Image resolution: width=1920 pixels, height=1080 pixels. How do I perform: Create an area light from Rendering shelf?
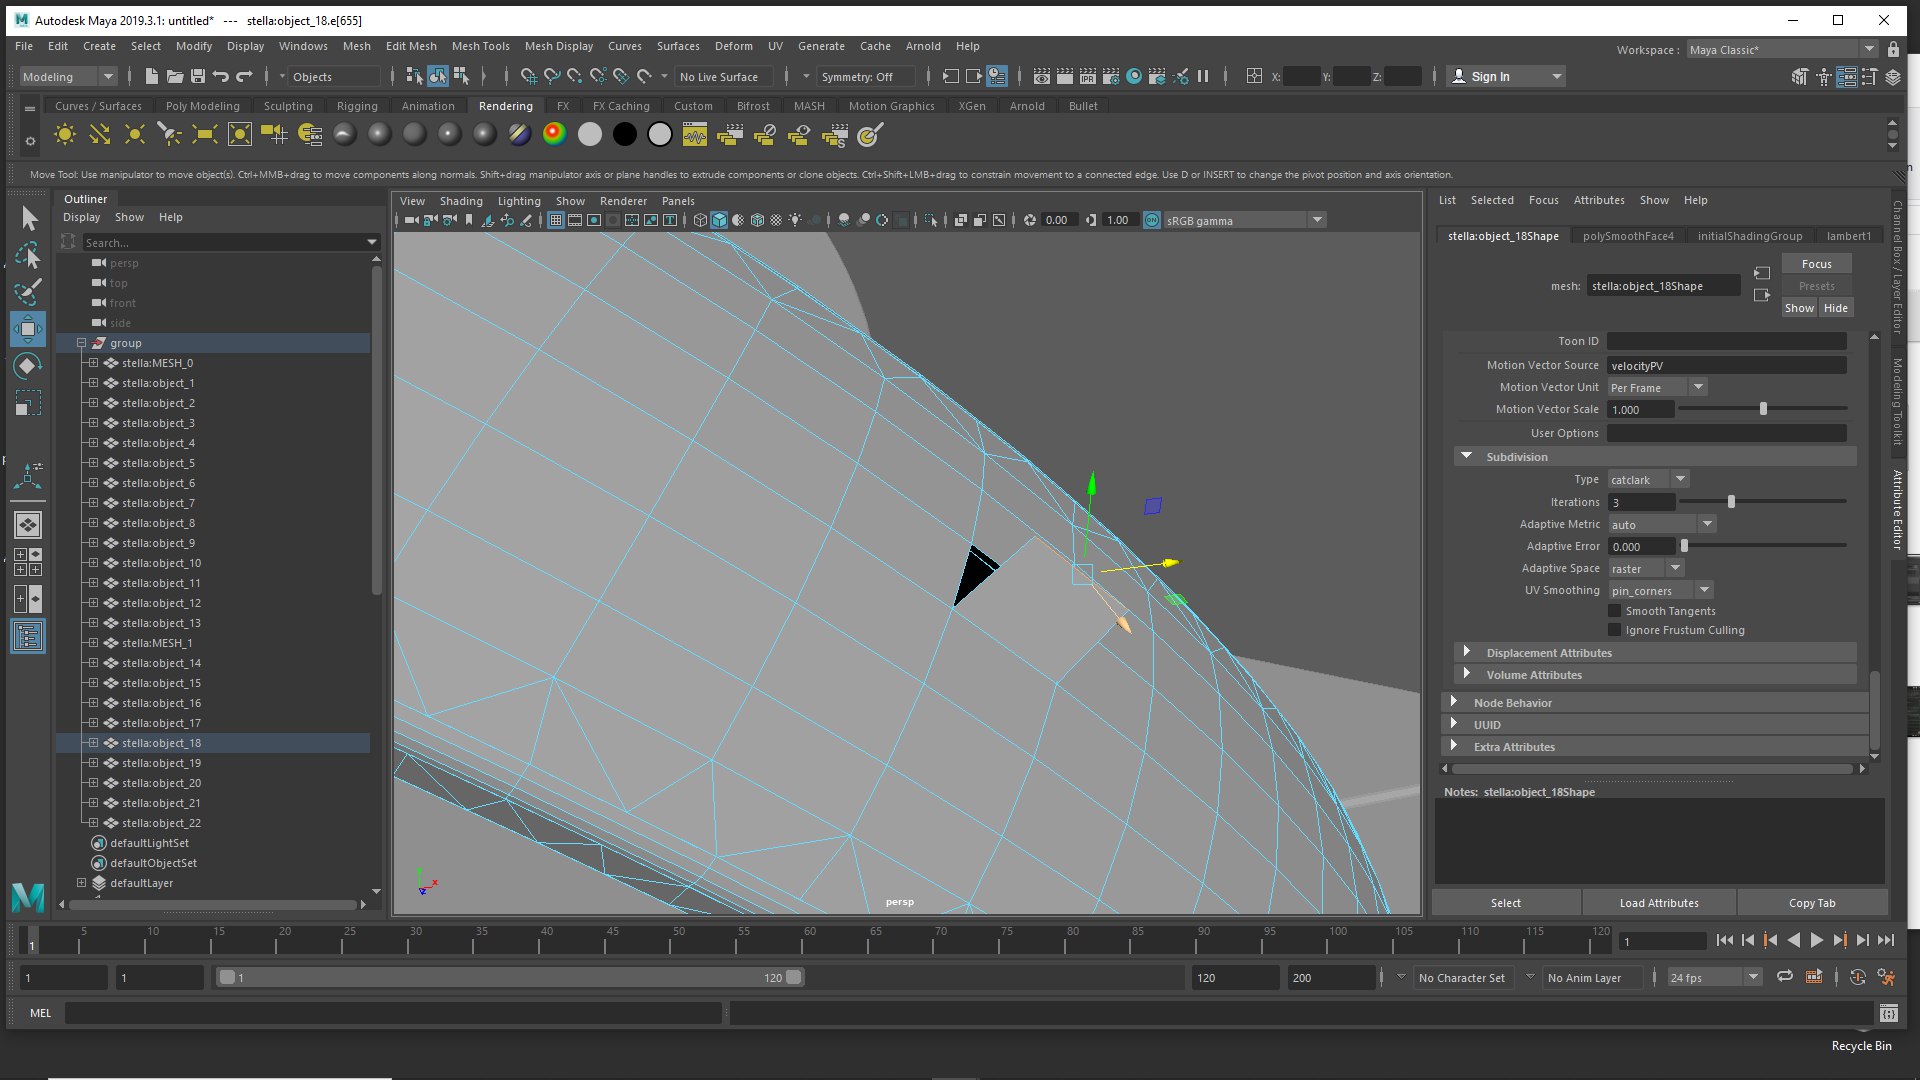(x=205, y=134)
